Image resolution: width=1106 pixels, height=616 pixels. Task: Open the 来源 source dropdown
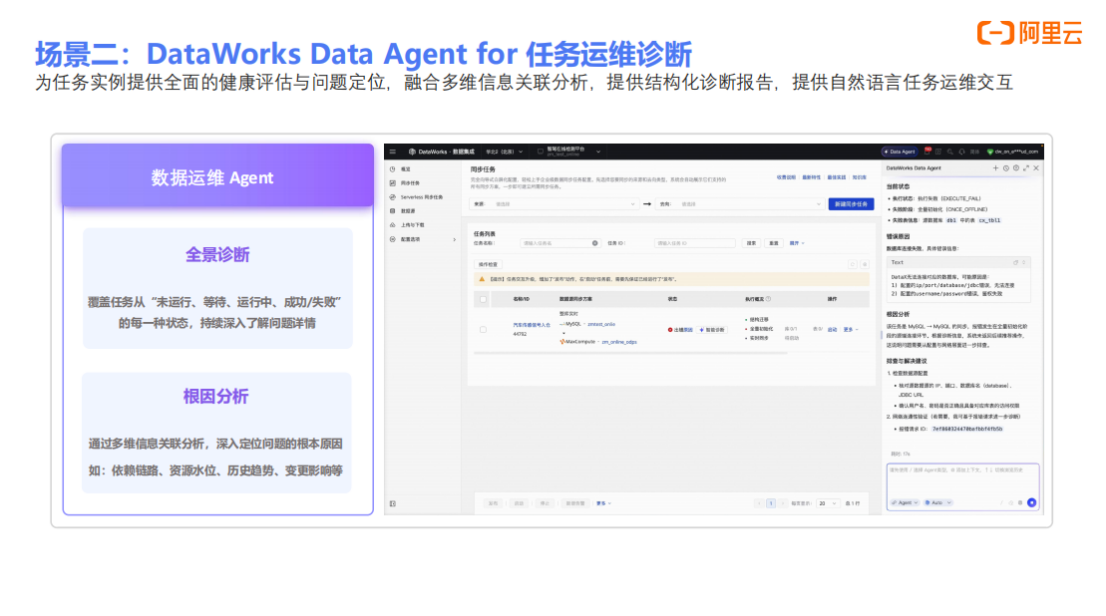point(554,204)
